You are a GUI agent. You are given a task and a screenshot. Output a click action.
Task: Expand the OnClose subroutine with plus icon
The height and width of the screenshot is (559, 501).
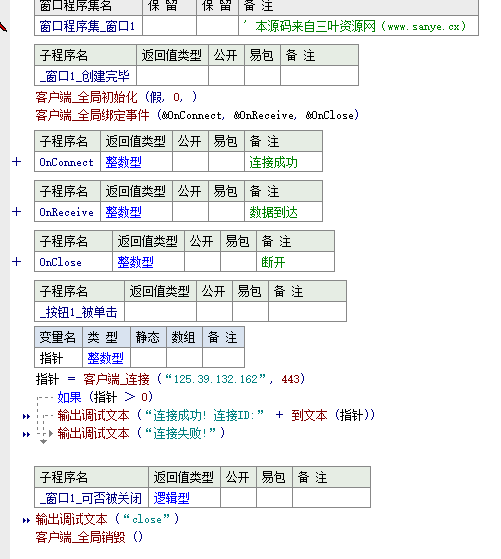pos(16,262)
